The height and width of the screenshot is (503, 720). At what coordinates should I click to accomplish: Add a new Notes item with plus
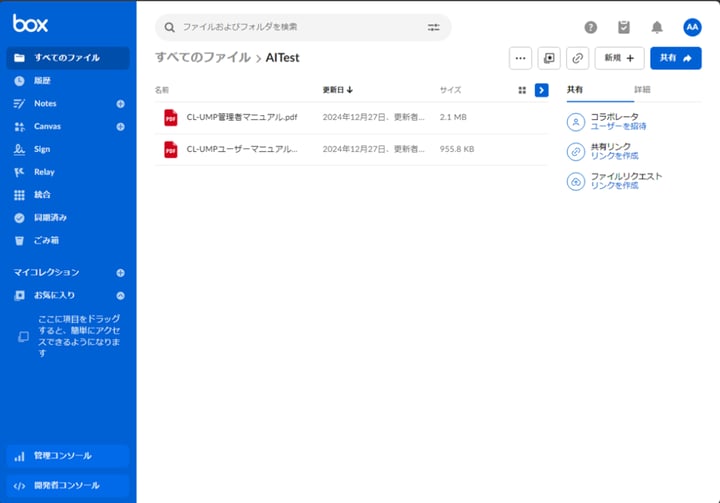(120, 103)
